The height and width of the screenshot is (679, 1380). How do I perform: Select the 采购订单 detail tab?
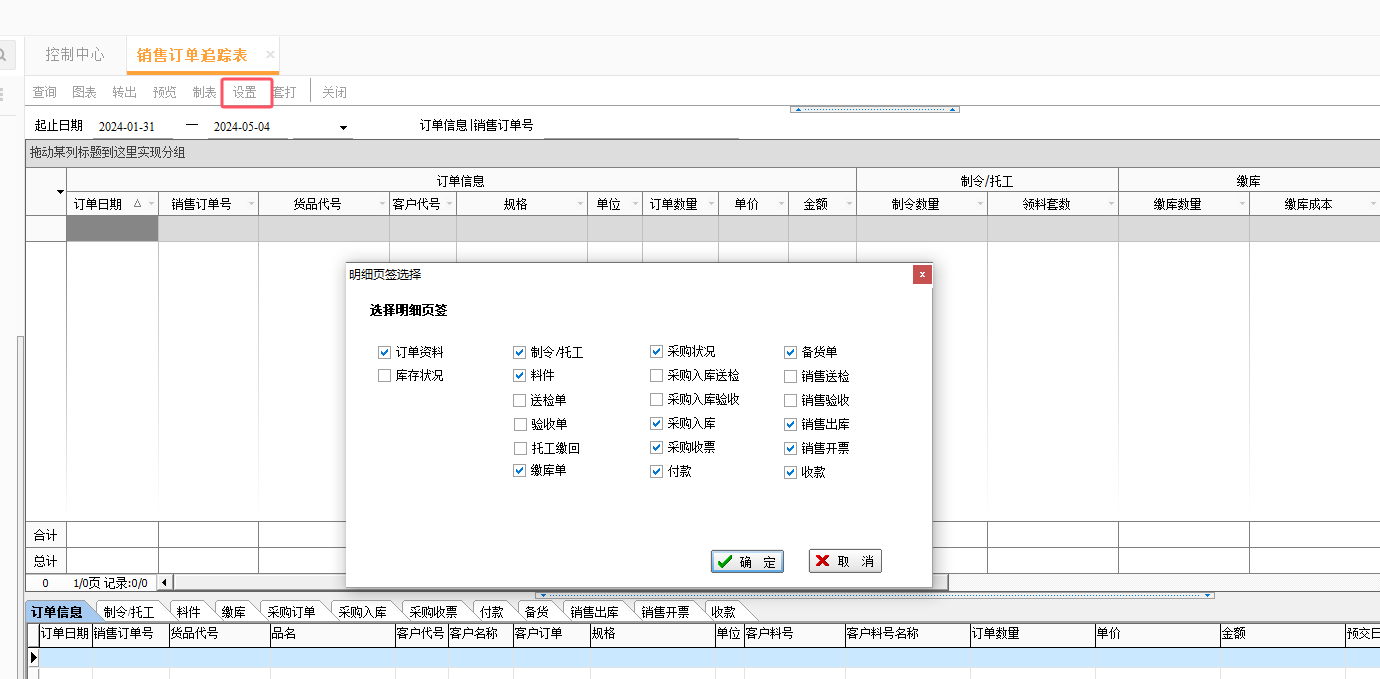pyautogui.click(x=291, y=612)
